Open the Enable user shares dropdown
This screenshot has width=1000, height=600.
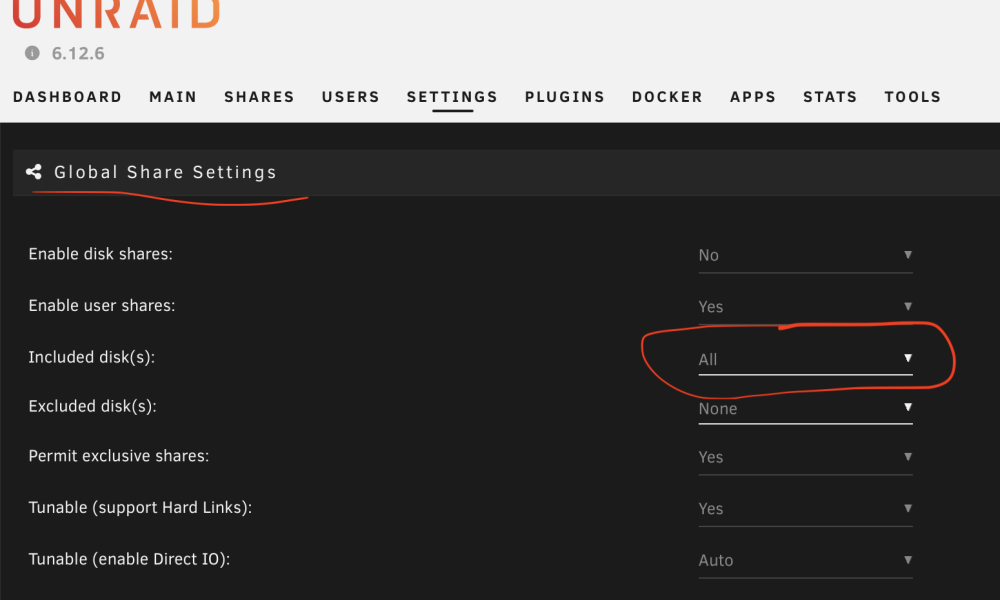coord(805,307)
